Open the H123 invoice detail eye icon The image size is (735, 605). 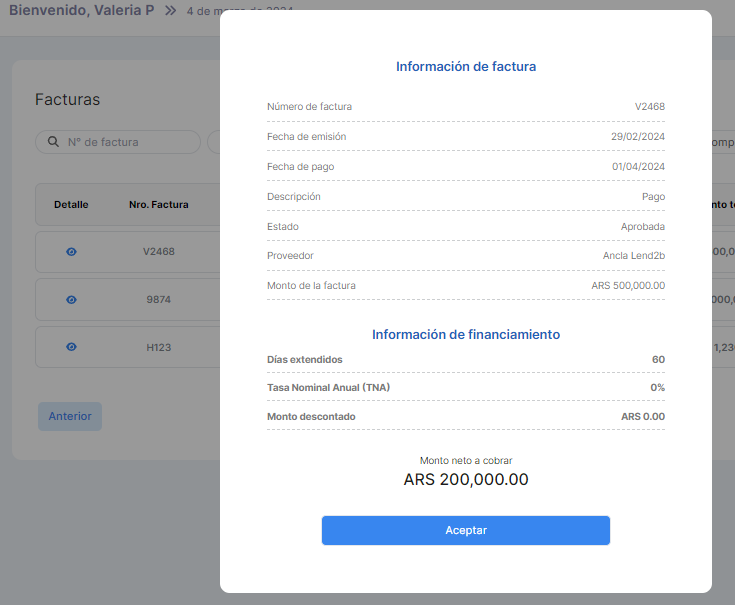point(71,346)
